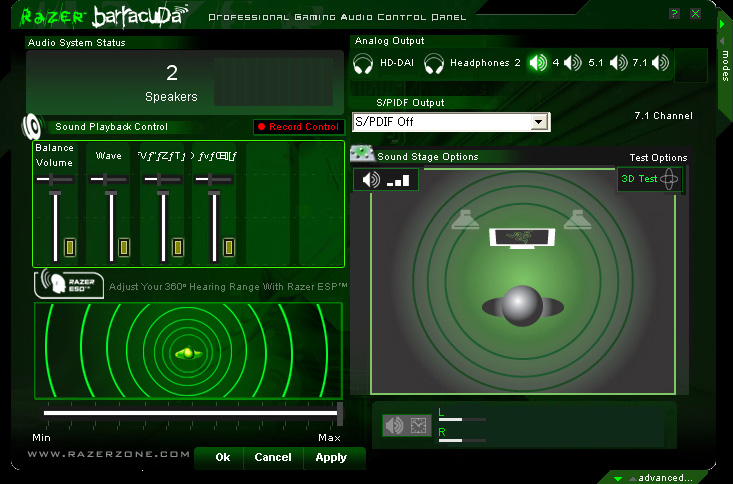Switch to Record Control

[x=299, y=127]
